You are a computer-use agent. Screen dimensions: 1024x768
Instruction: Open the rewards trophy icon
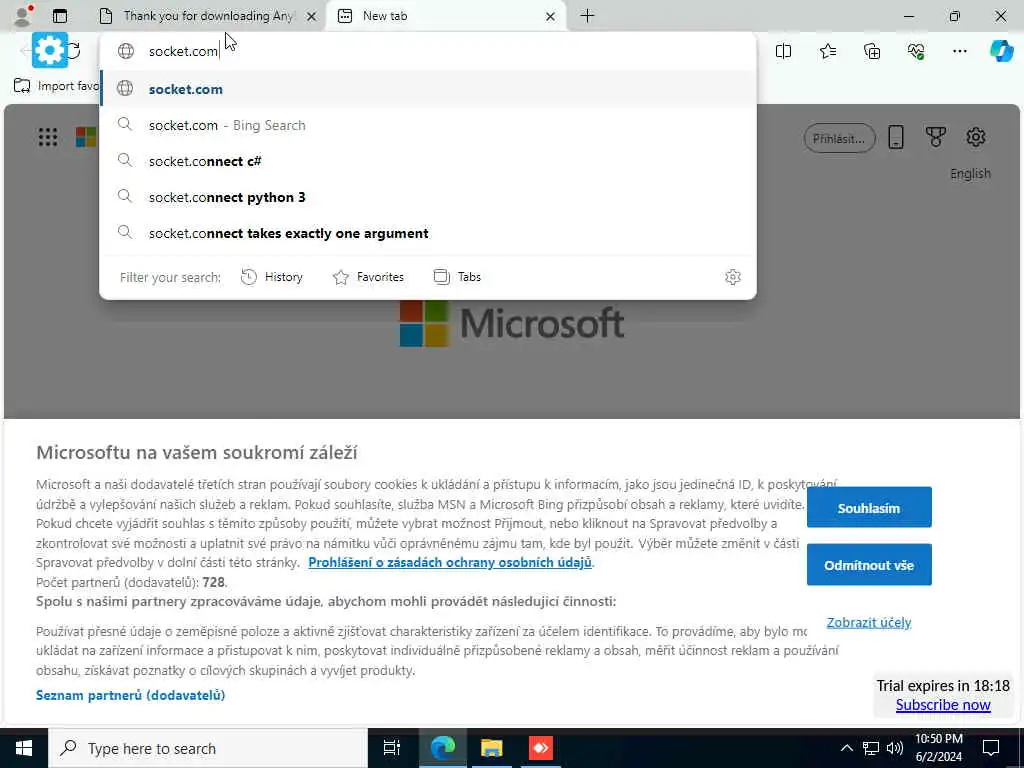(936, 137)
